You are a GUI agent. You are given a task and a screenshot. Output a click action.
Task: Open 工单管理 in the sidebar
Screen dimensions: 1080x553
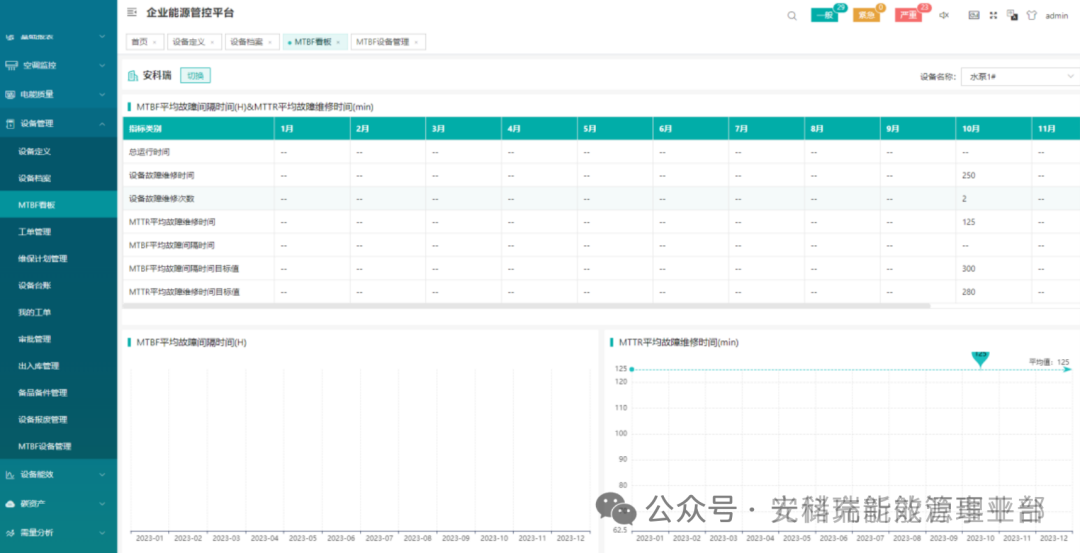[x=59, y=231]
